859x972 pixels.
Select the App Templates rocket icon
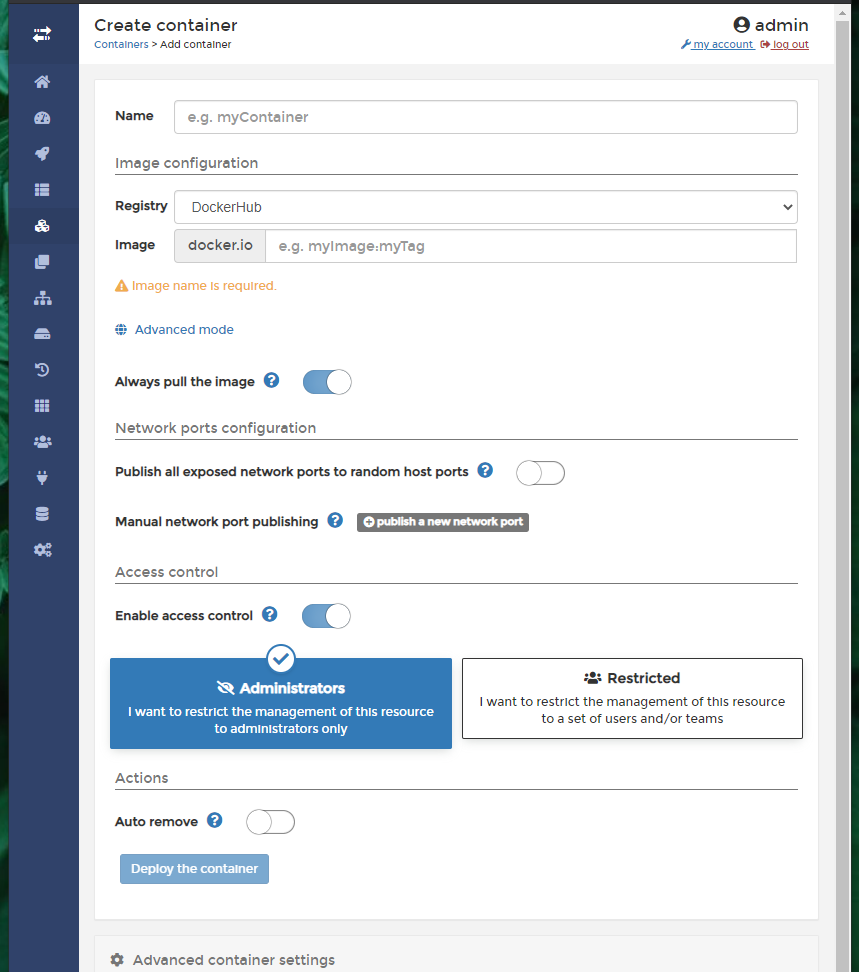42,153
